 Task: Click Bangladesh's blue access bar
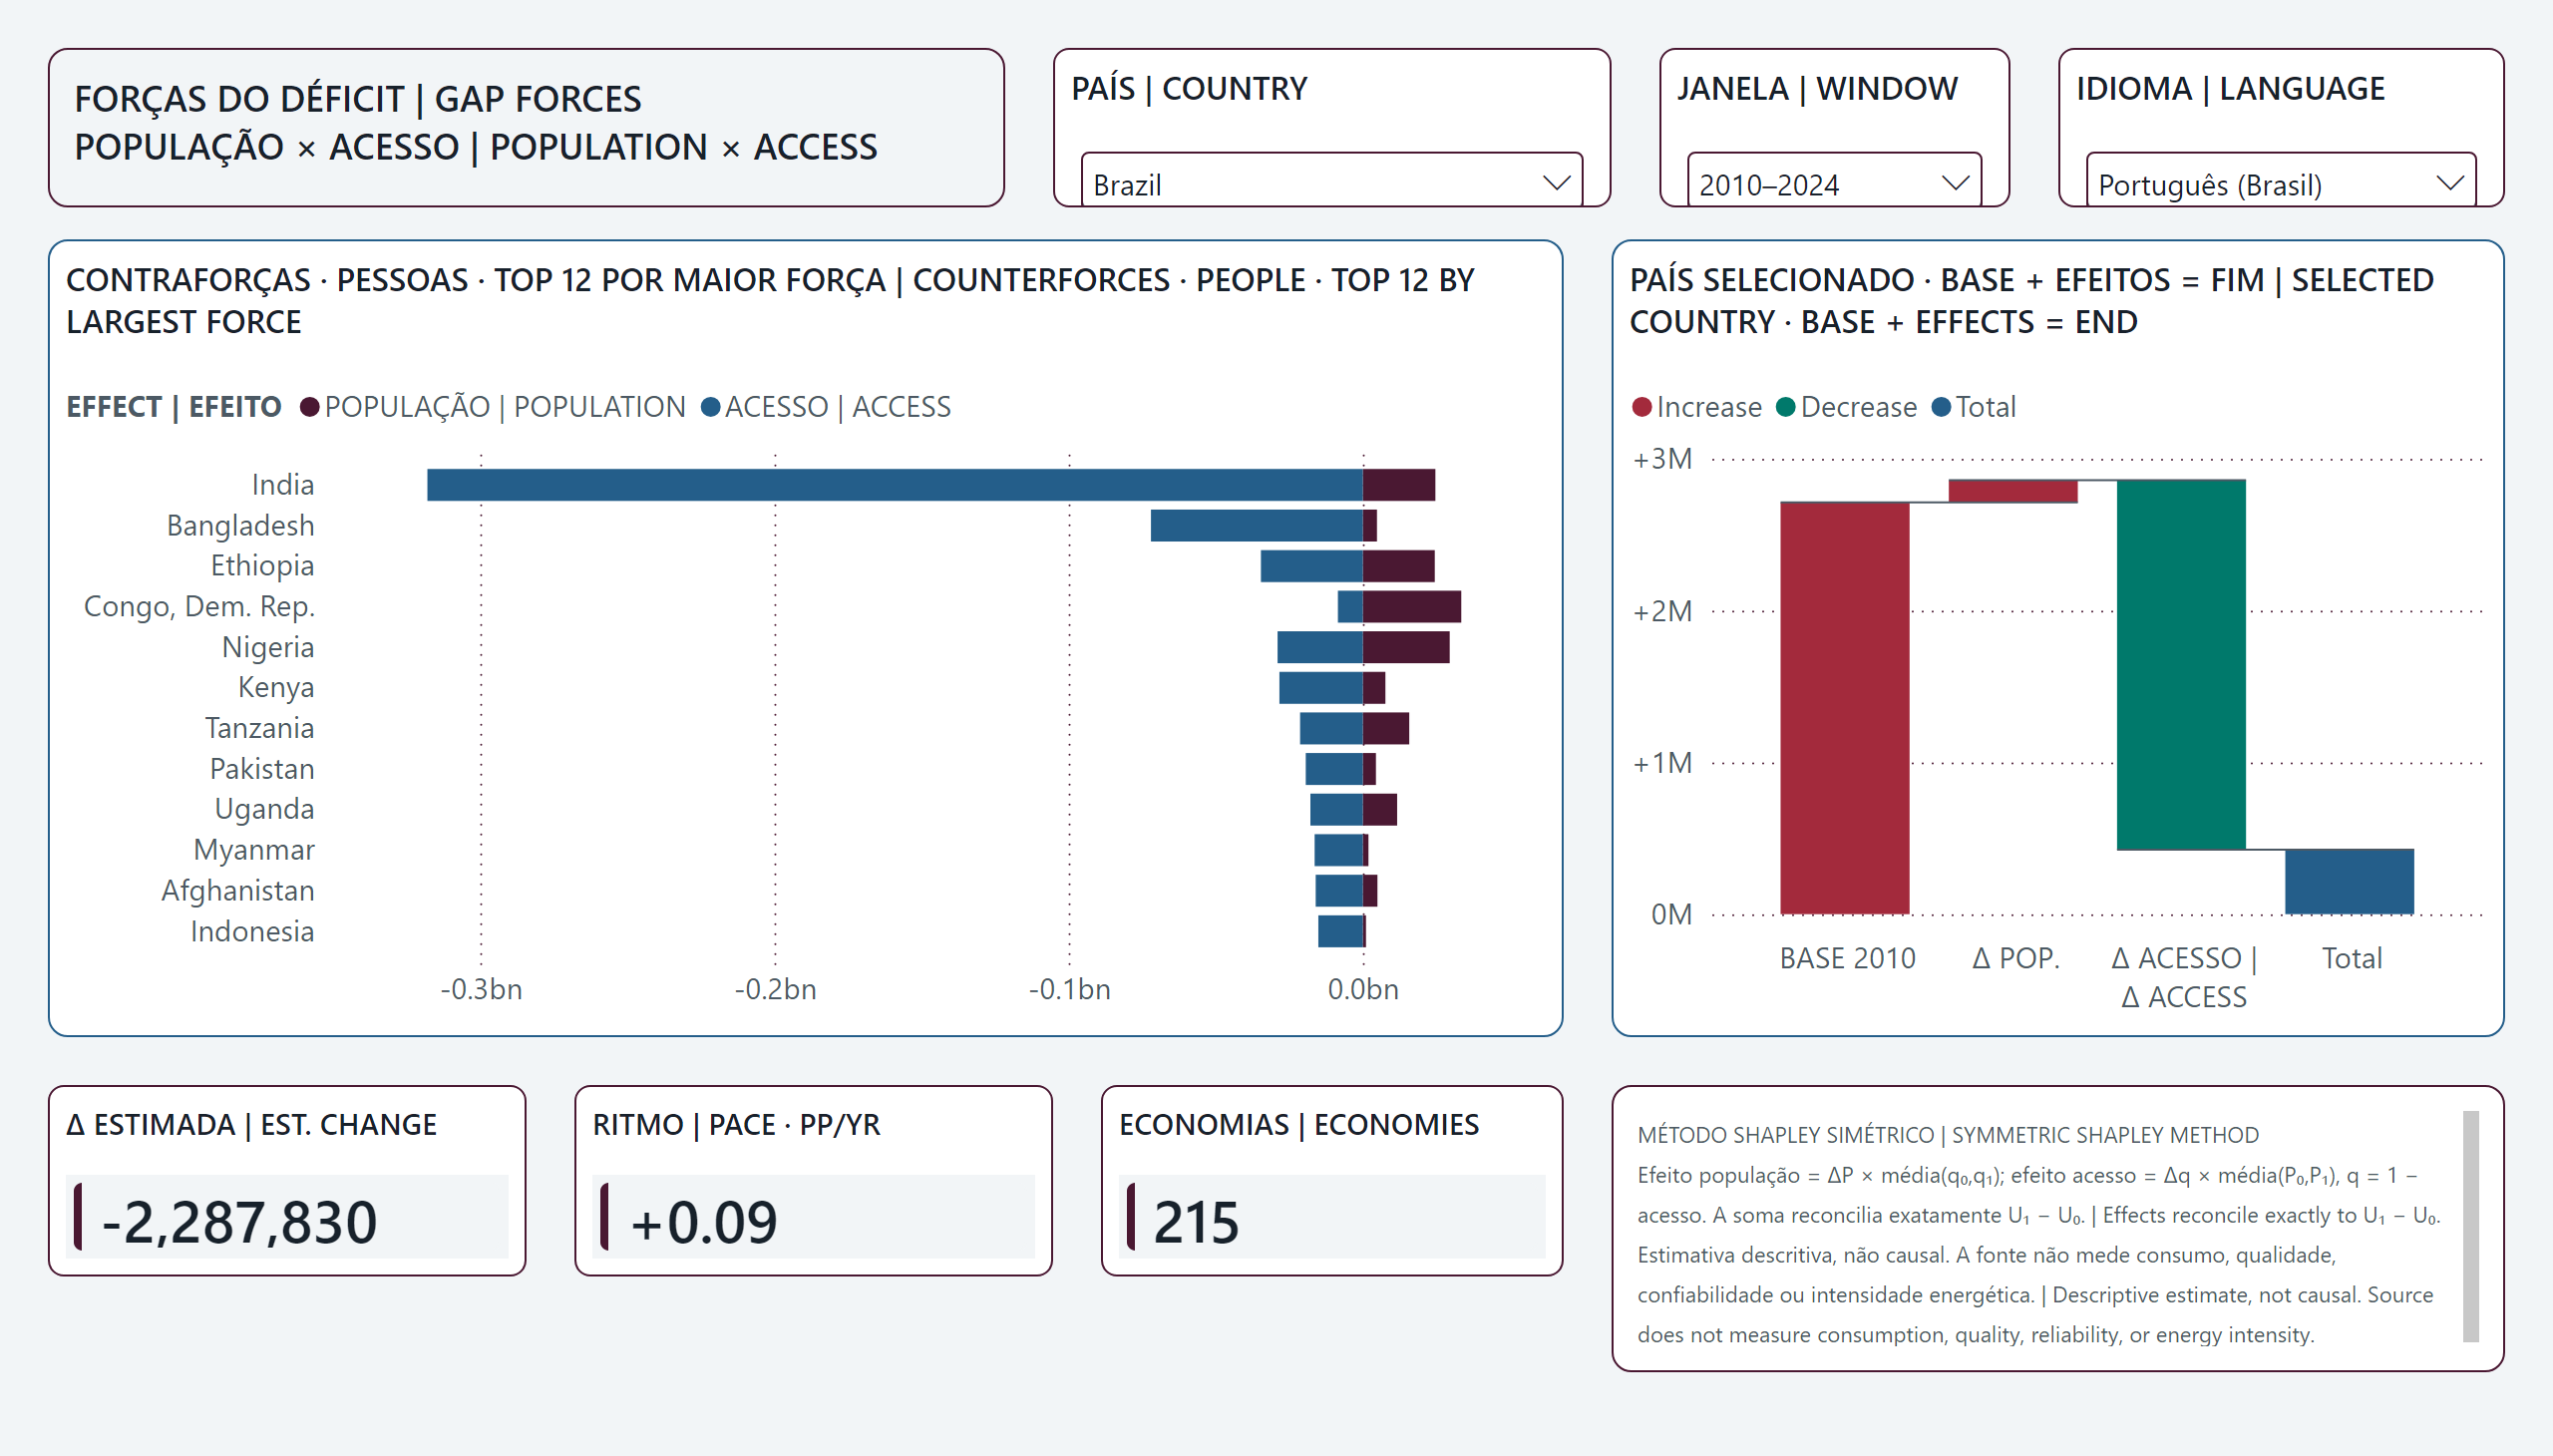click(x=1257, y=526)
